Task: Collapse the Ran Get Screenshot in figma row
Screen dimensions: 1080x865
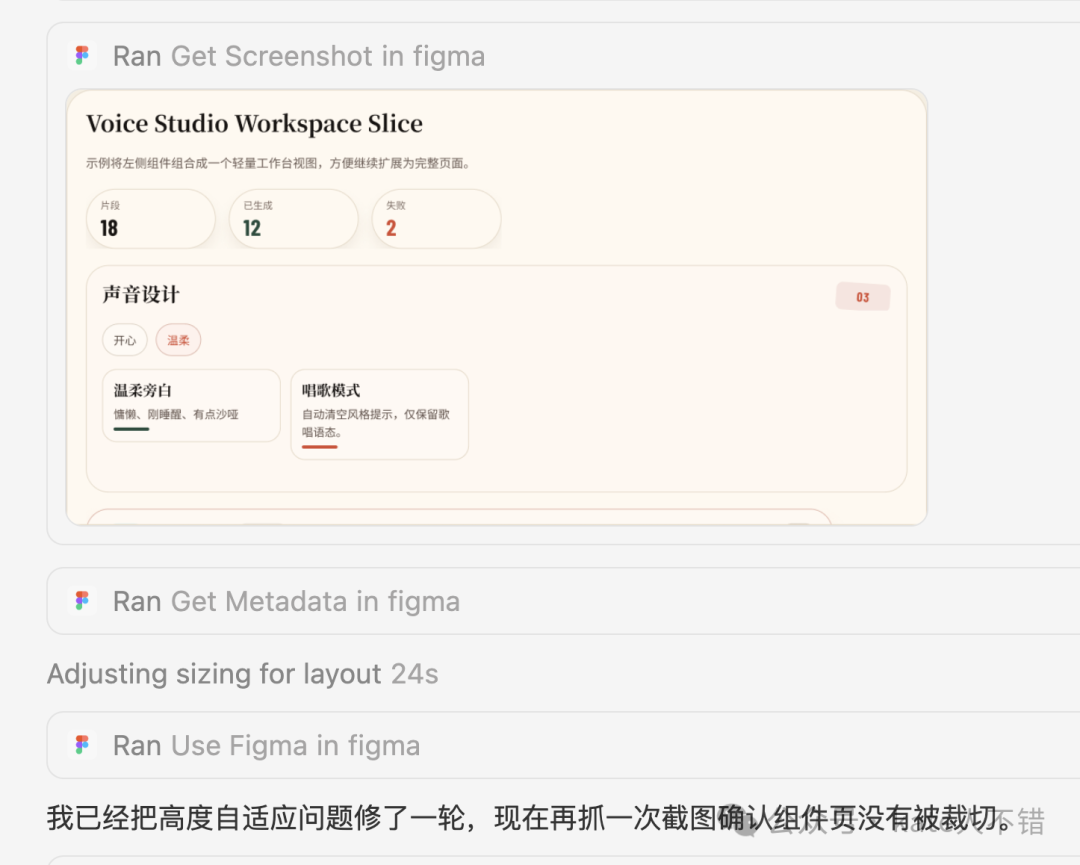Action: click(299, 56)
